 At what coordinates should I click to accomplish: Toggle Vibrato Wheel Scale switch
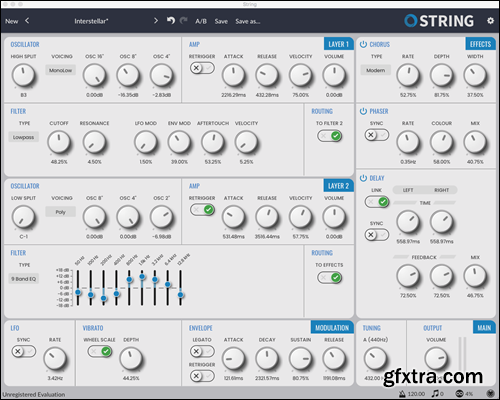tap(100, 351)
